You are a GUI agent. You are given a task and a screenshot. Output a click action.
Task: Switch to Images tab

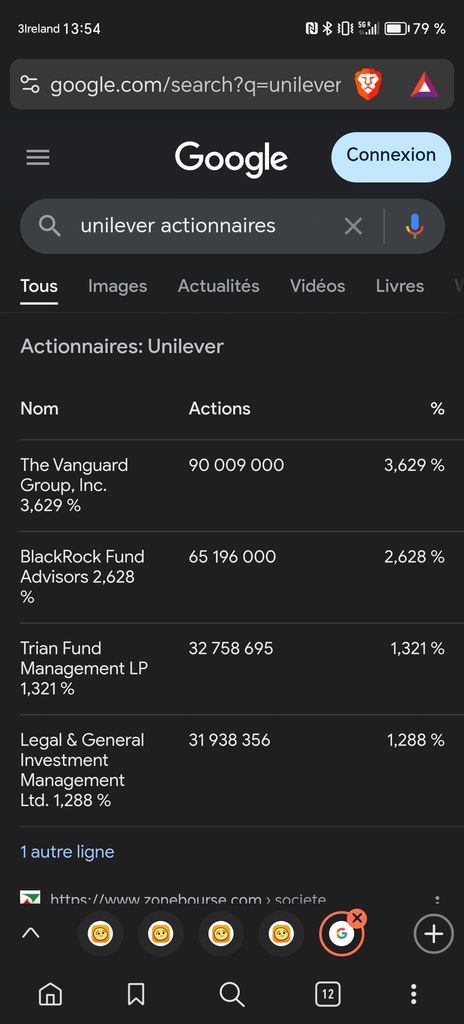point(118,286)
